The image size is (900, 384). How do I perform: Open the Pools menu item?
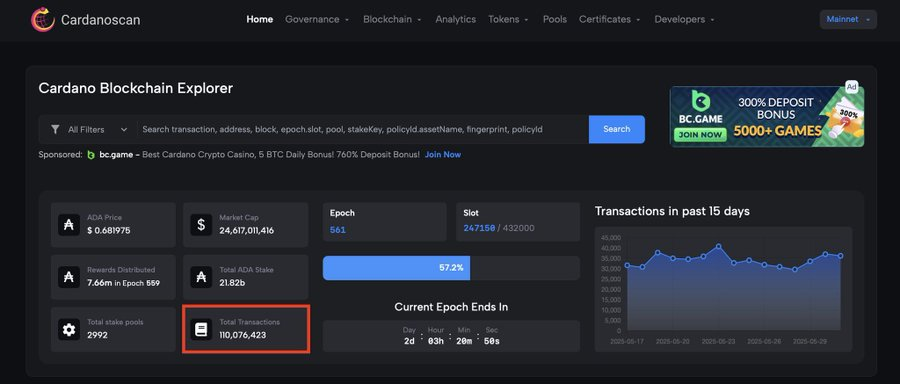(554, 20)
